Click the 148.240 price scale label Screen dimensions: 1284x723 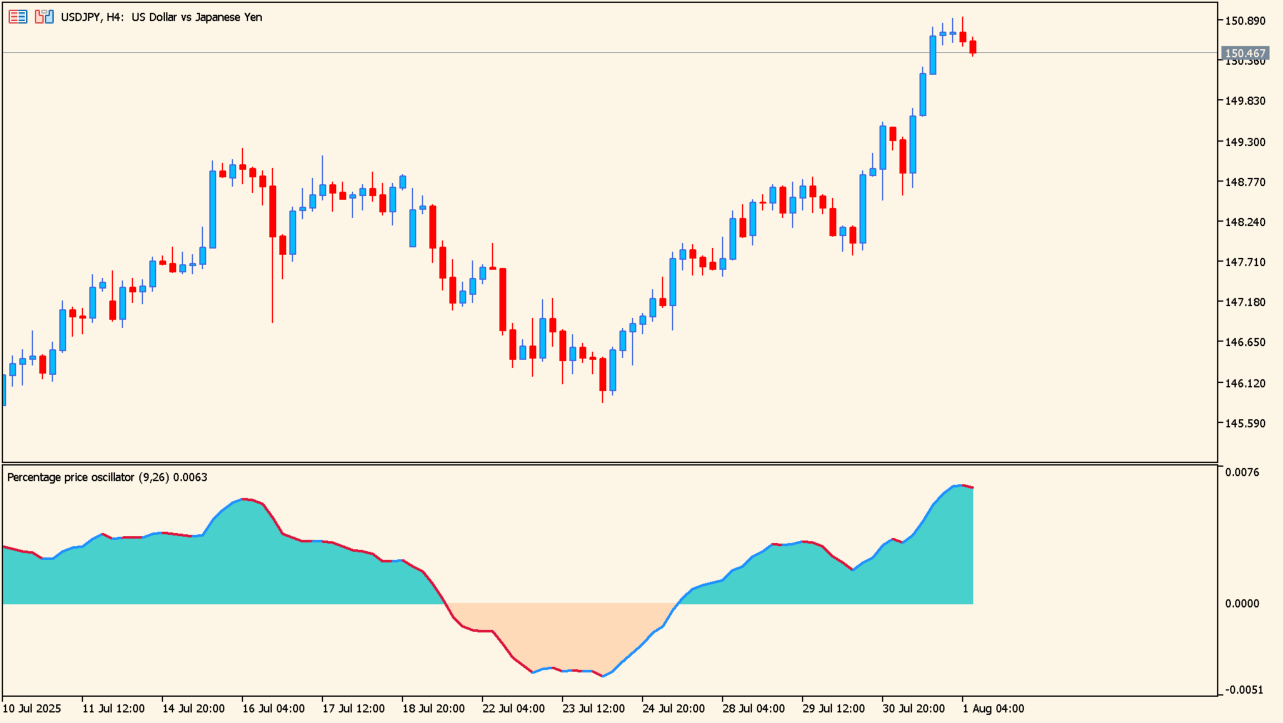[1244, 222]
